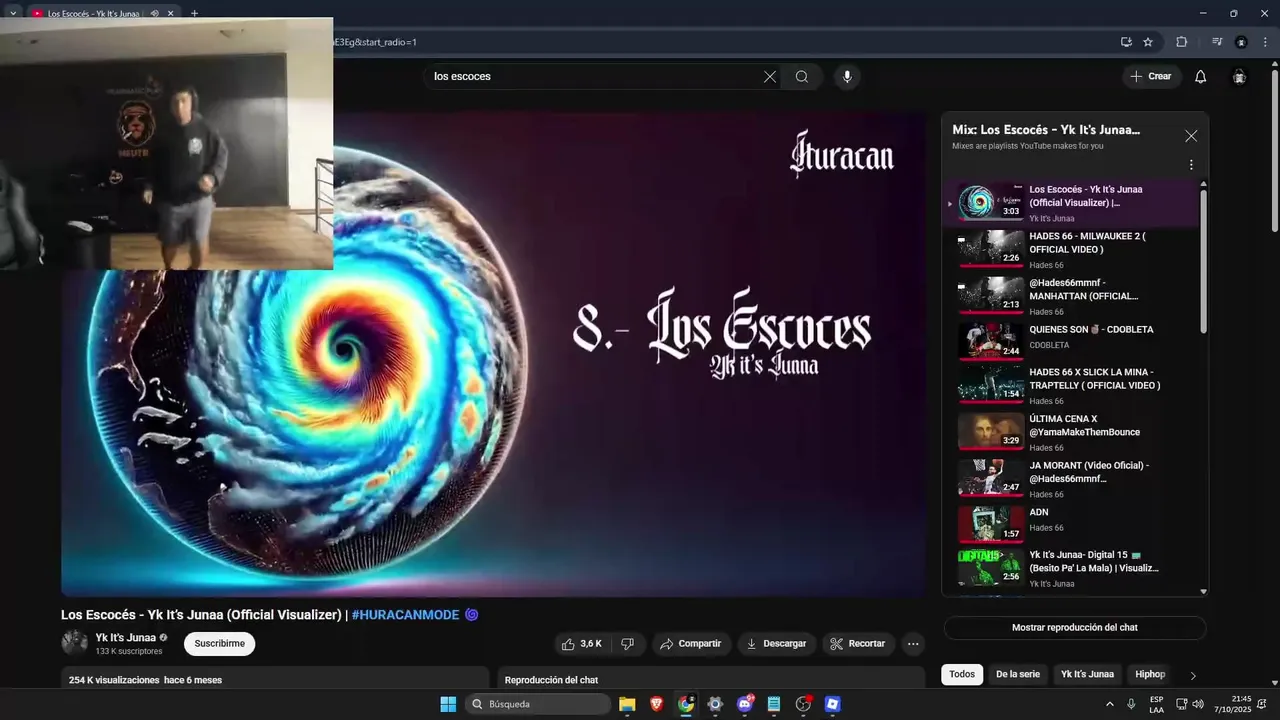Open ESP LAA language switcher
The height and width of the screenshot is (720, 1280).
[x=1156, y=704]
